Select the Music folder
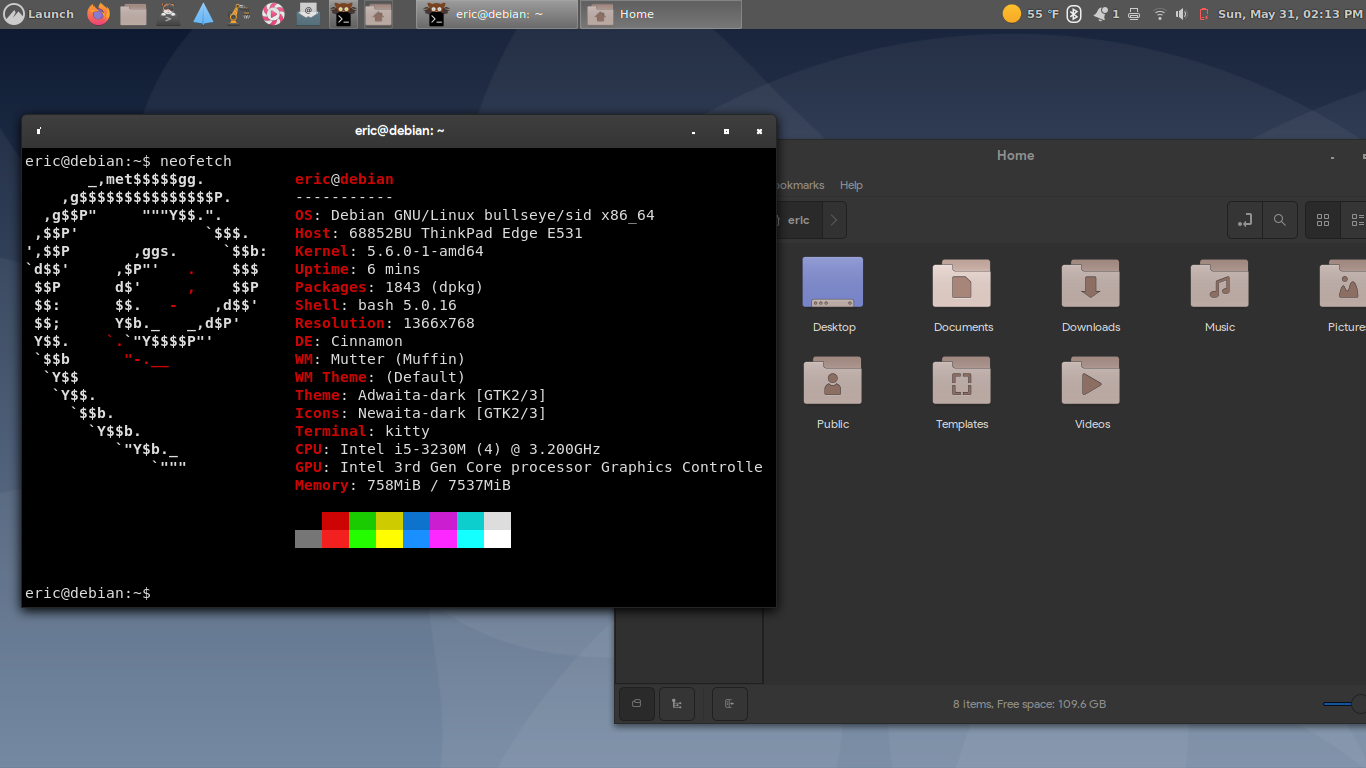The image size is (1366, 768). [x=1219, y=295]
